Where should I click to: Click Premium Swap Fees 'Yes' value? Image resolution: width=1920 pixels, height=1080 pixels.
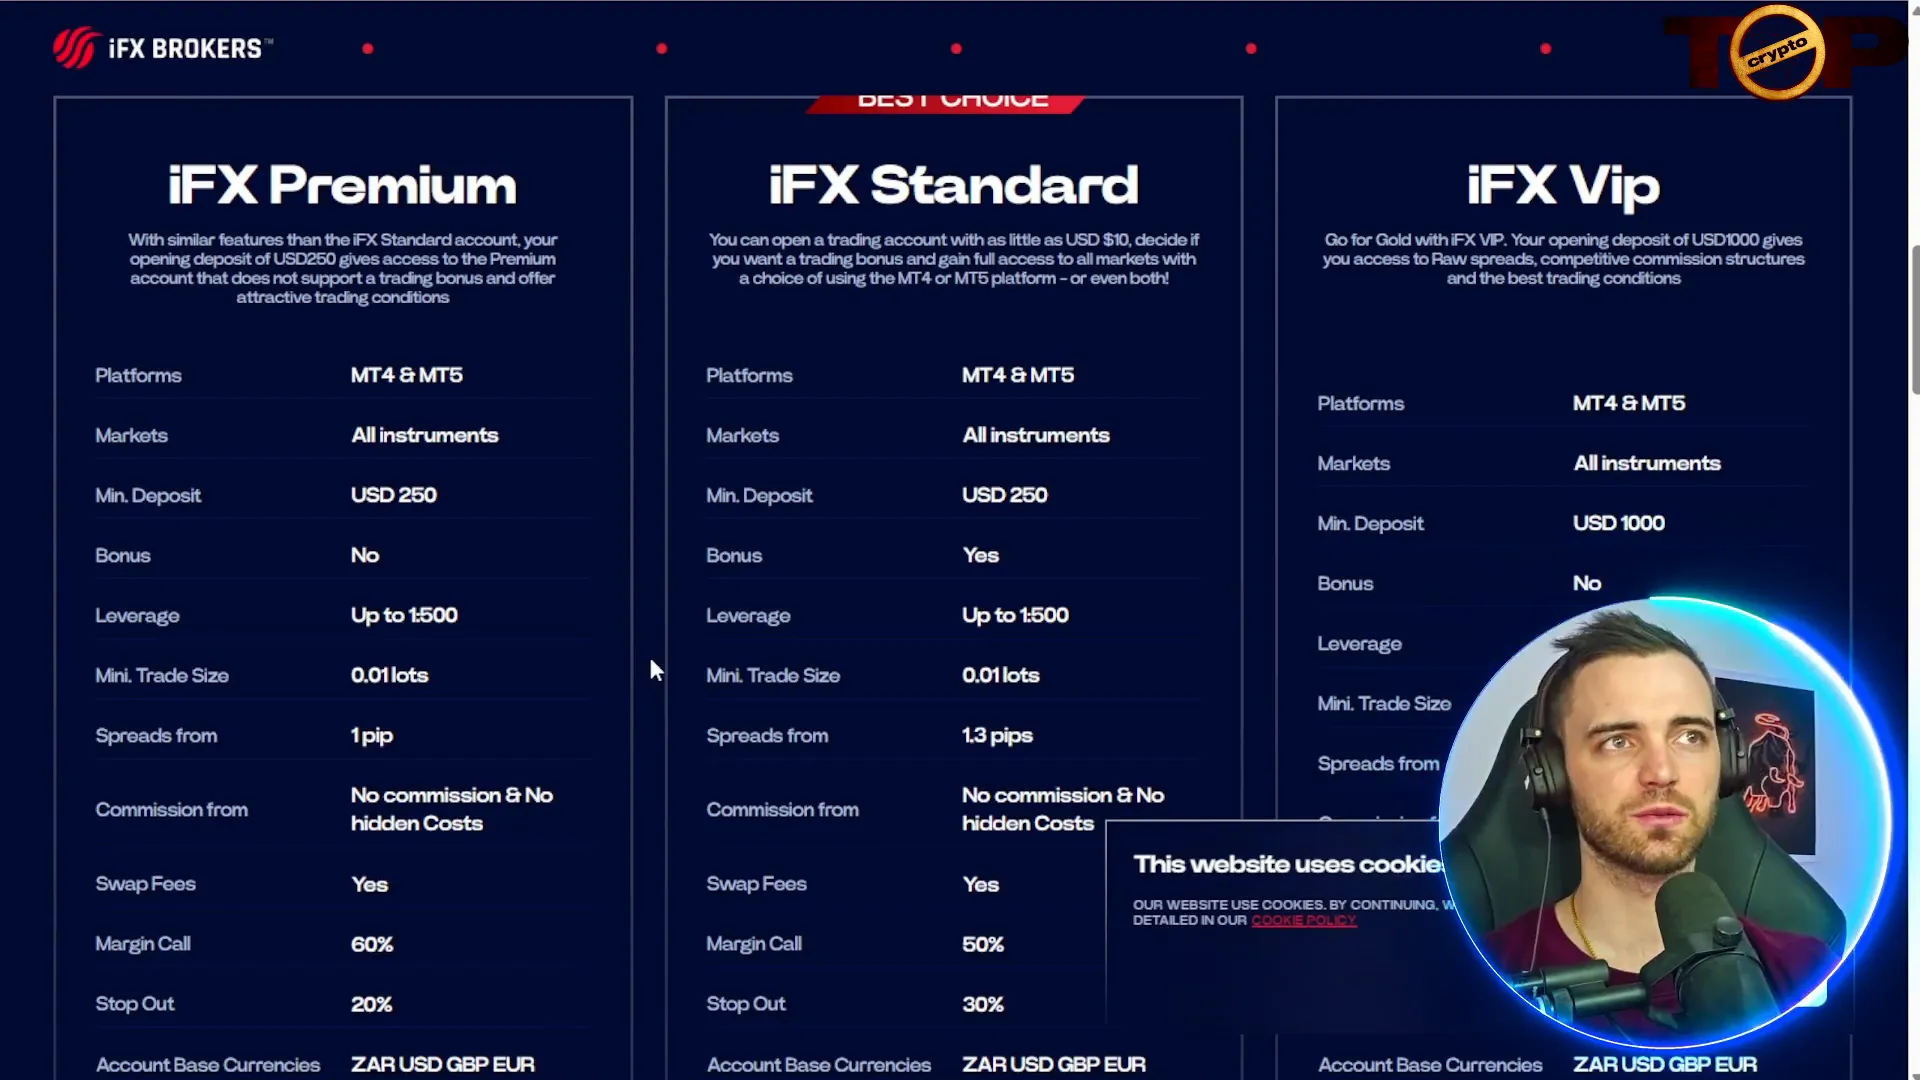(369, 884)
